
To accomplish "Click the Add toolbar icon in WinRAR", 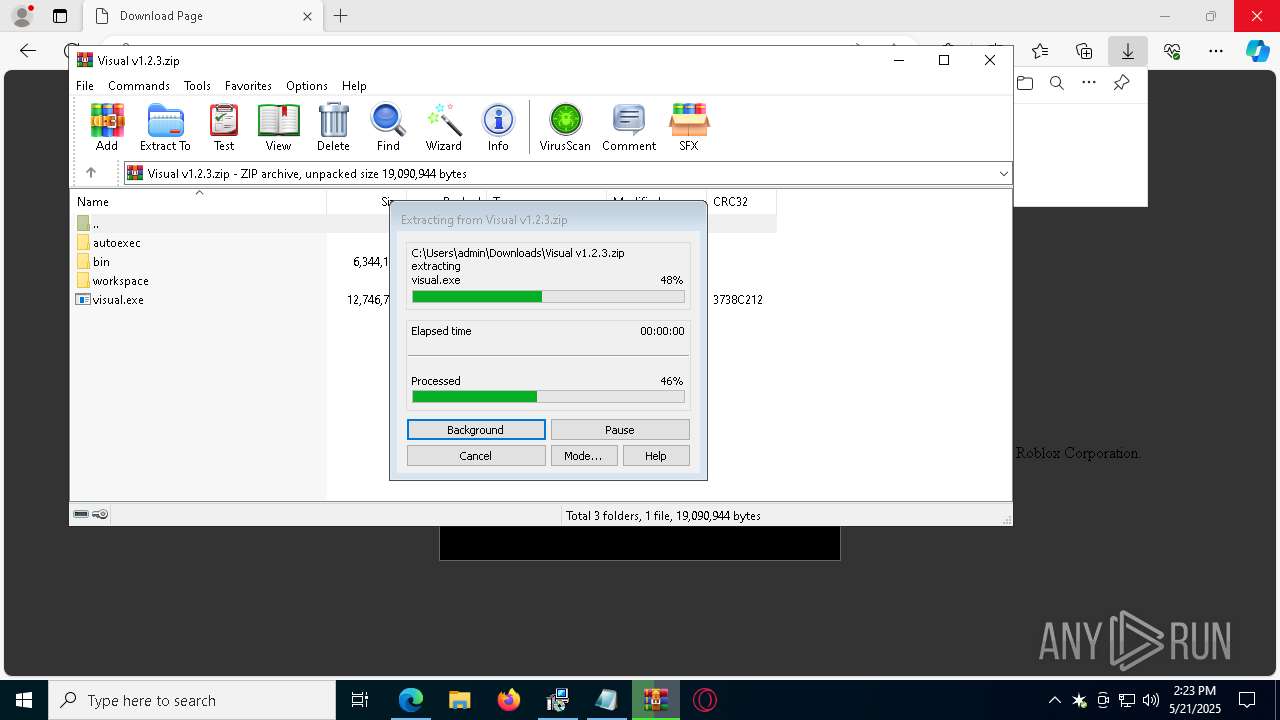I will tap(107, 127).
